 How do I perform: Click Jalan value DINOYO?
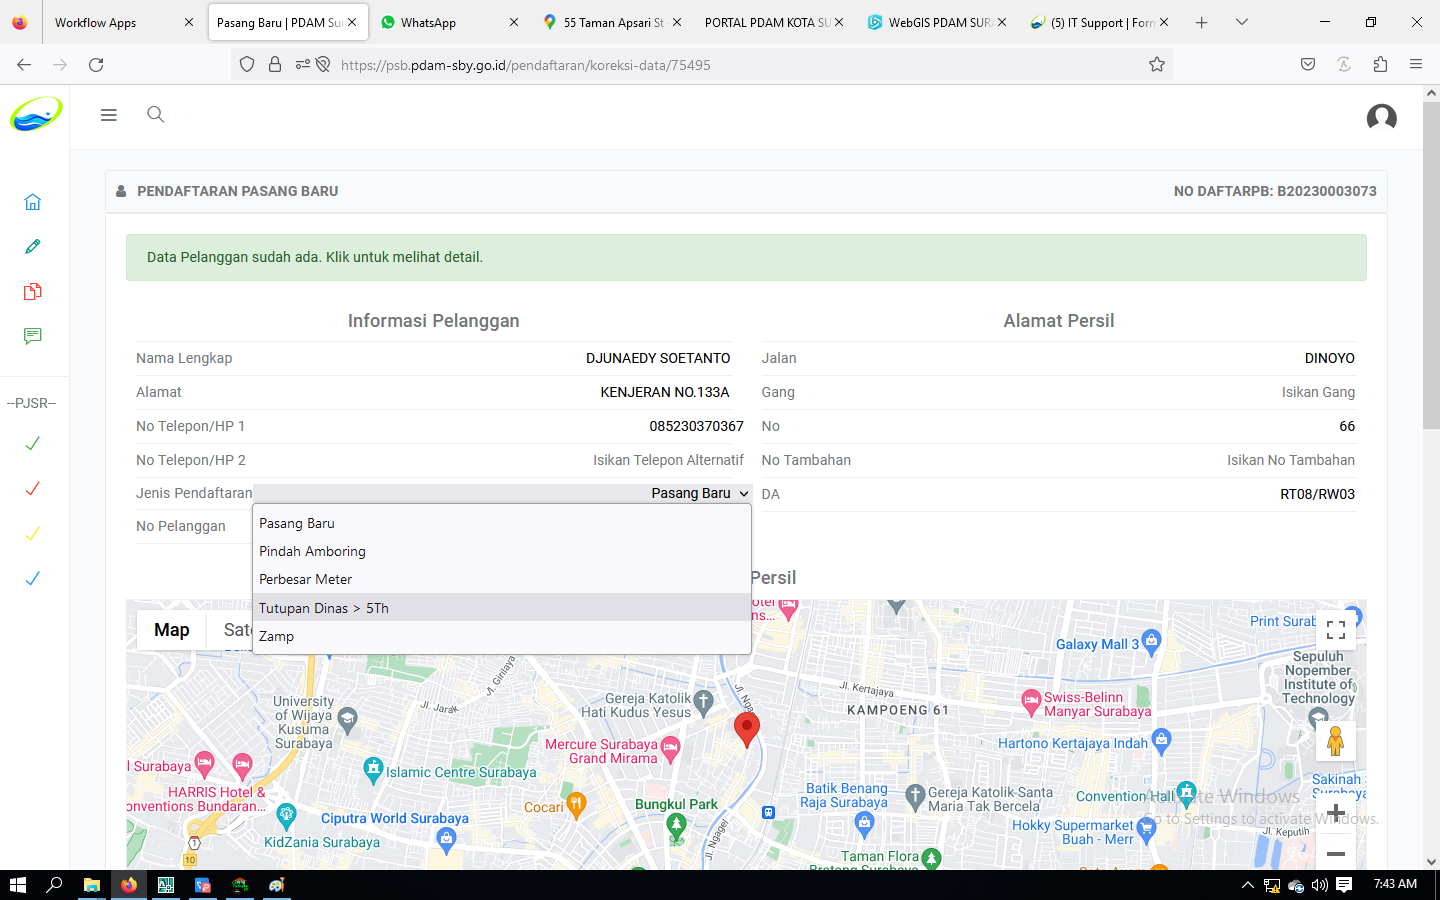click(x=1329, y=358)
